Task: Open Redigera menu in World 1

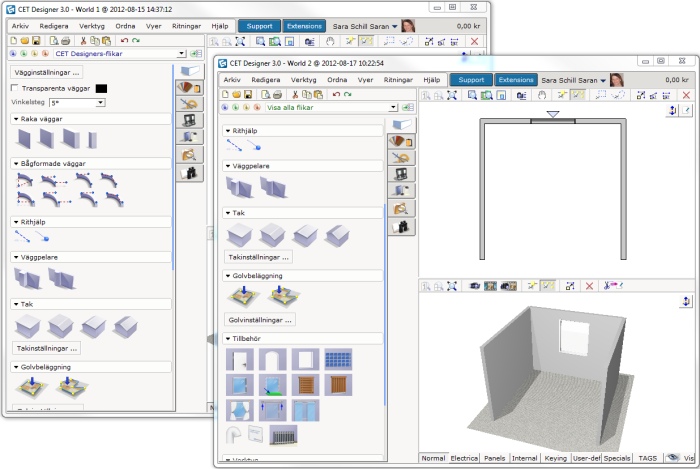Action: [x=54, y=26]
